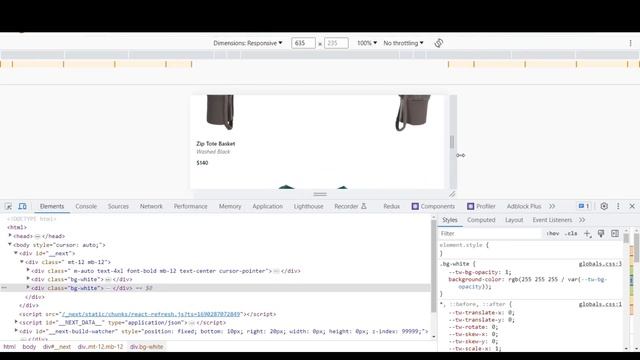Open the Adblock Plus tab
The height and width of the screenshot is (360, 640).
coord(524,207)
